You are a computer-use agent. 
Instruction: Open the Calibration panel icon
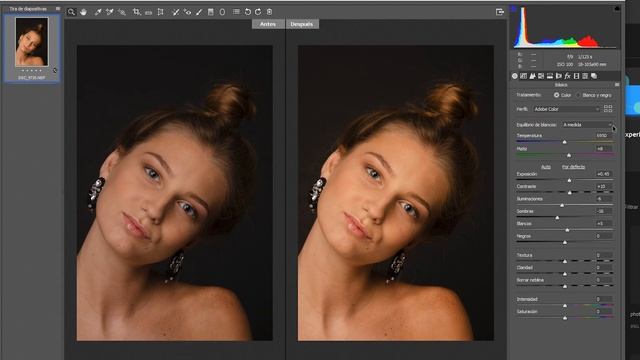click(x=576, y=76)
